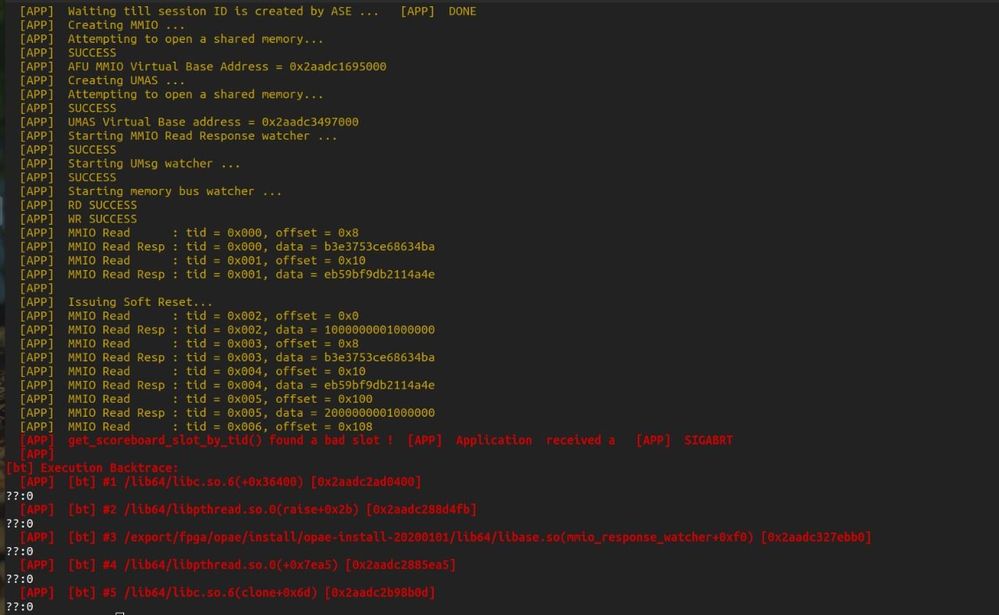Click the UMAS Virtual Base address value
The width and height of the screenshot is (999, 615).
(x=310, y=122)
